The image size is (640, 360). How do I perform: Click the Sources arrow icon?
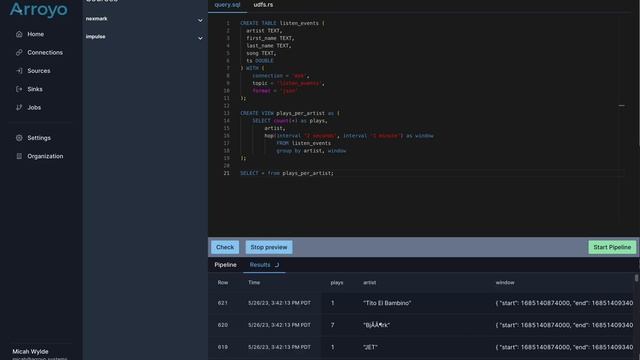tap(19, 71)
